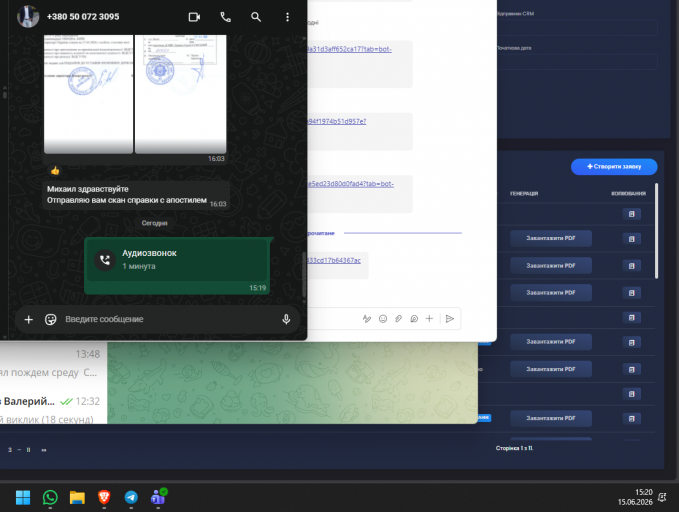Open the WhatsApp emoji and sticker picker

[x=51, y=320]
